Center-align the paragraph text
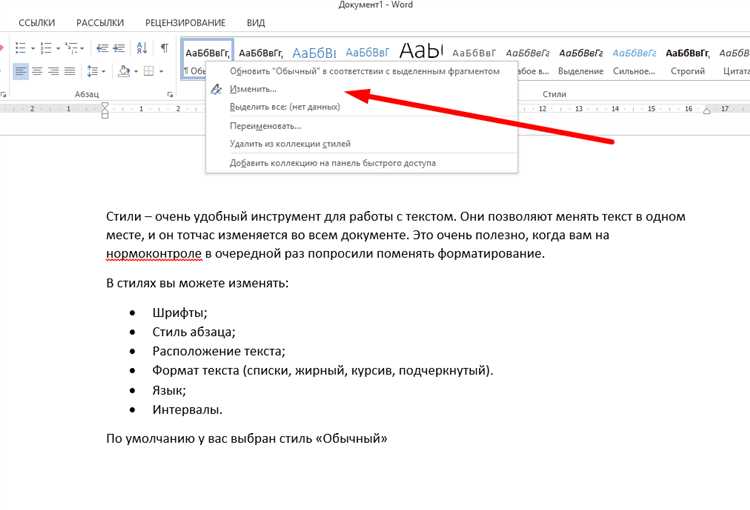 pyautogui.click(x=37, y=71)
